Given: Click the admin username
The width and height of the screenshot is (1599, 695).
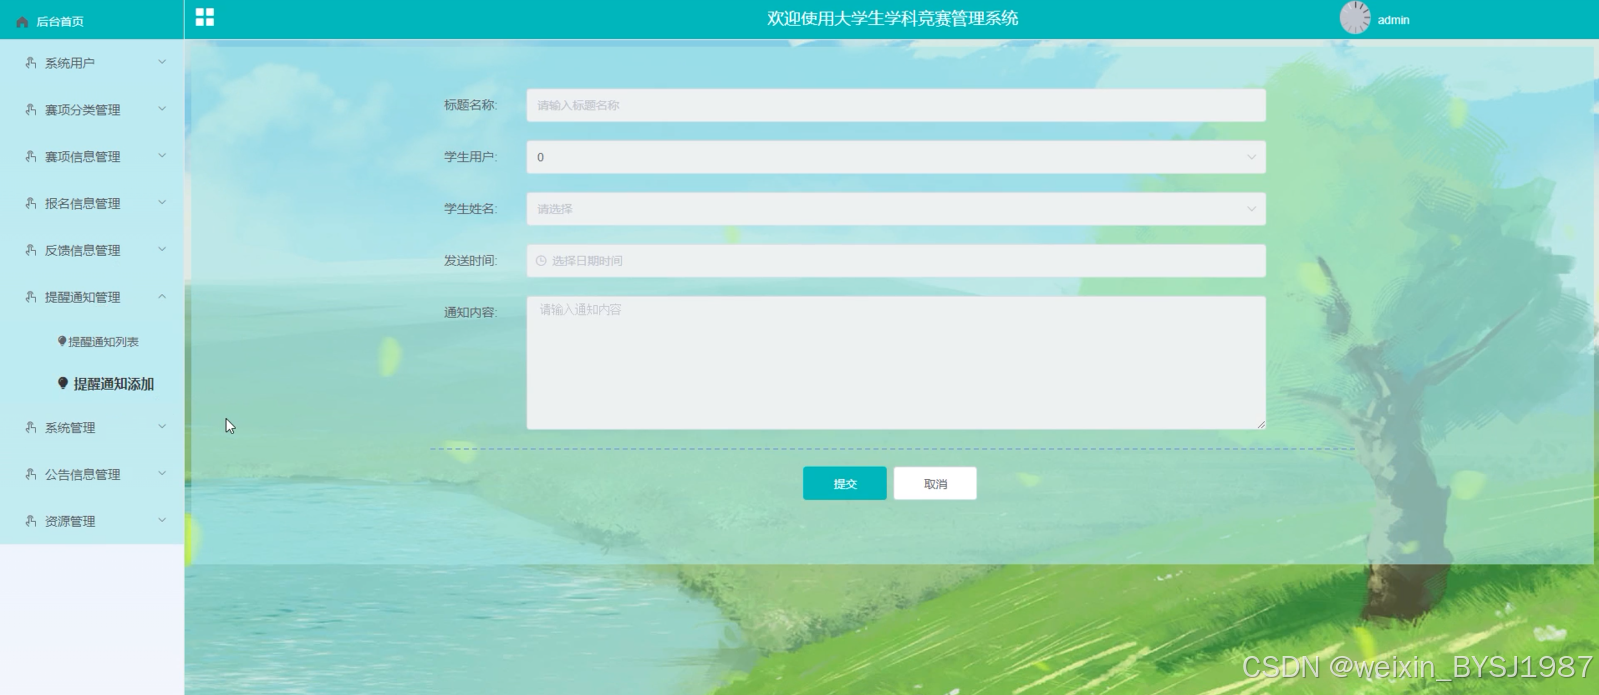Looking at the screenshot, I should coord(1393,20).
